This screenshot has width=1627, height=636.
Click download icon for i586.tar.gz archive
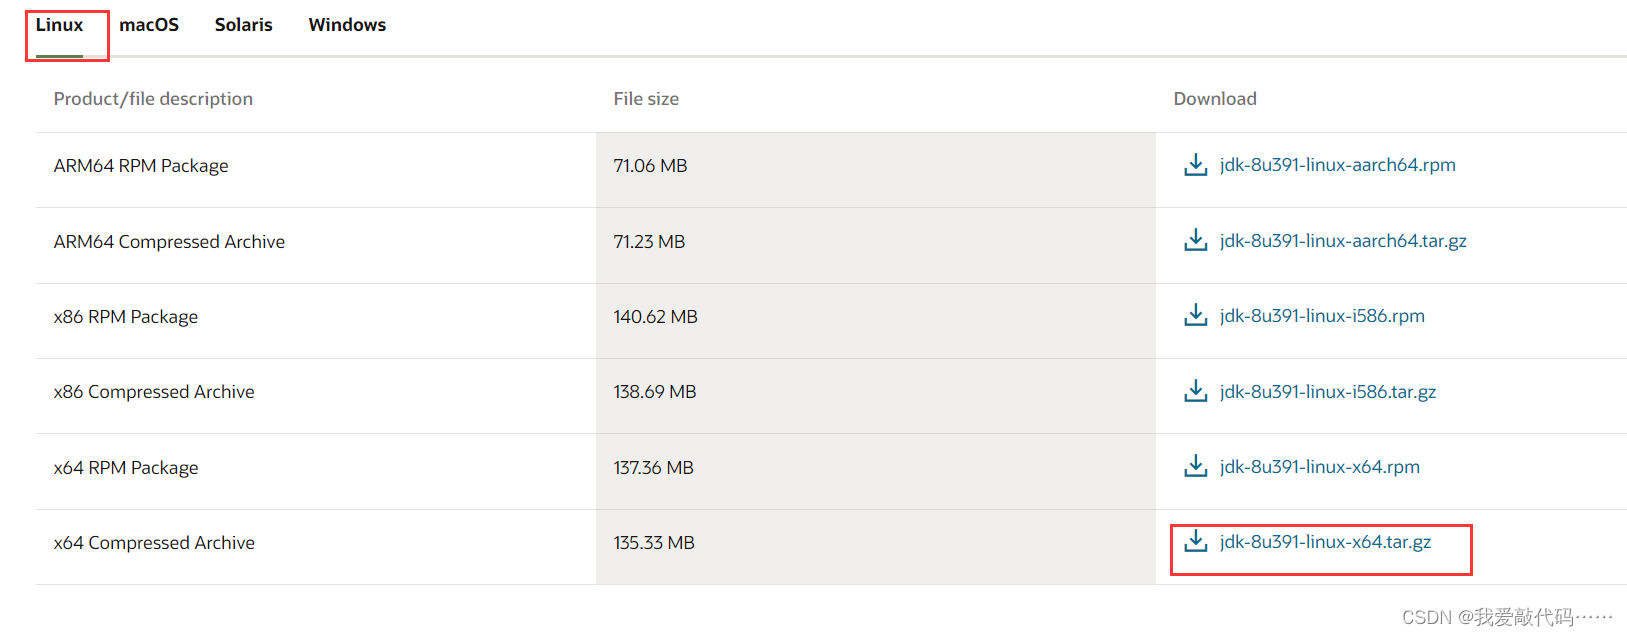(x=1195, y=391)
